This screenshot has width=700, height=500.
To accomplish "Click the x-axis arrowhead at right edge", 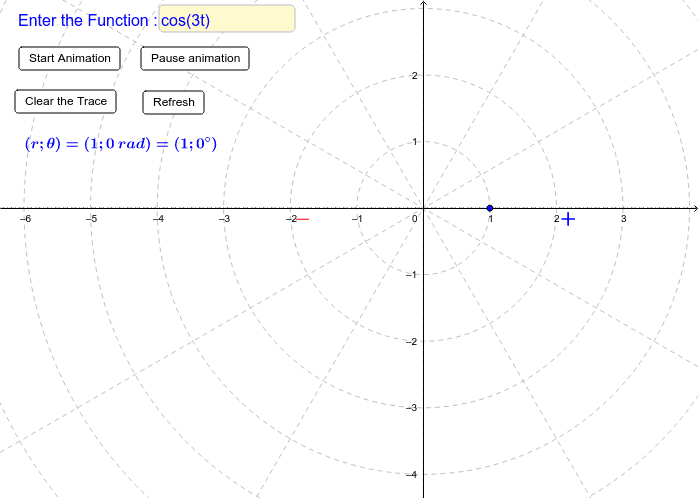I will (x=695, y=208).
